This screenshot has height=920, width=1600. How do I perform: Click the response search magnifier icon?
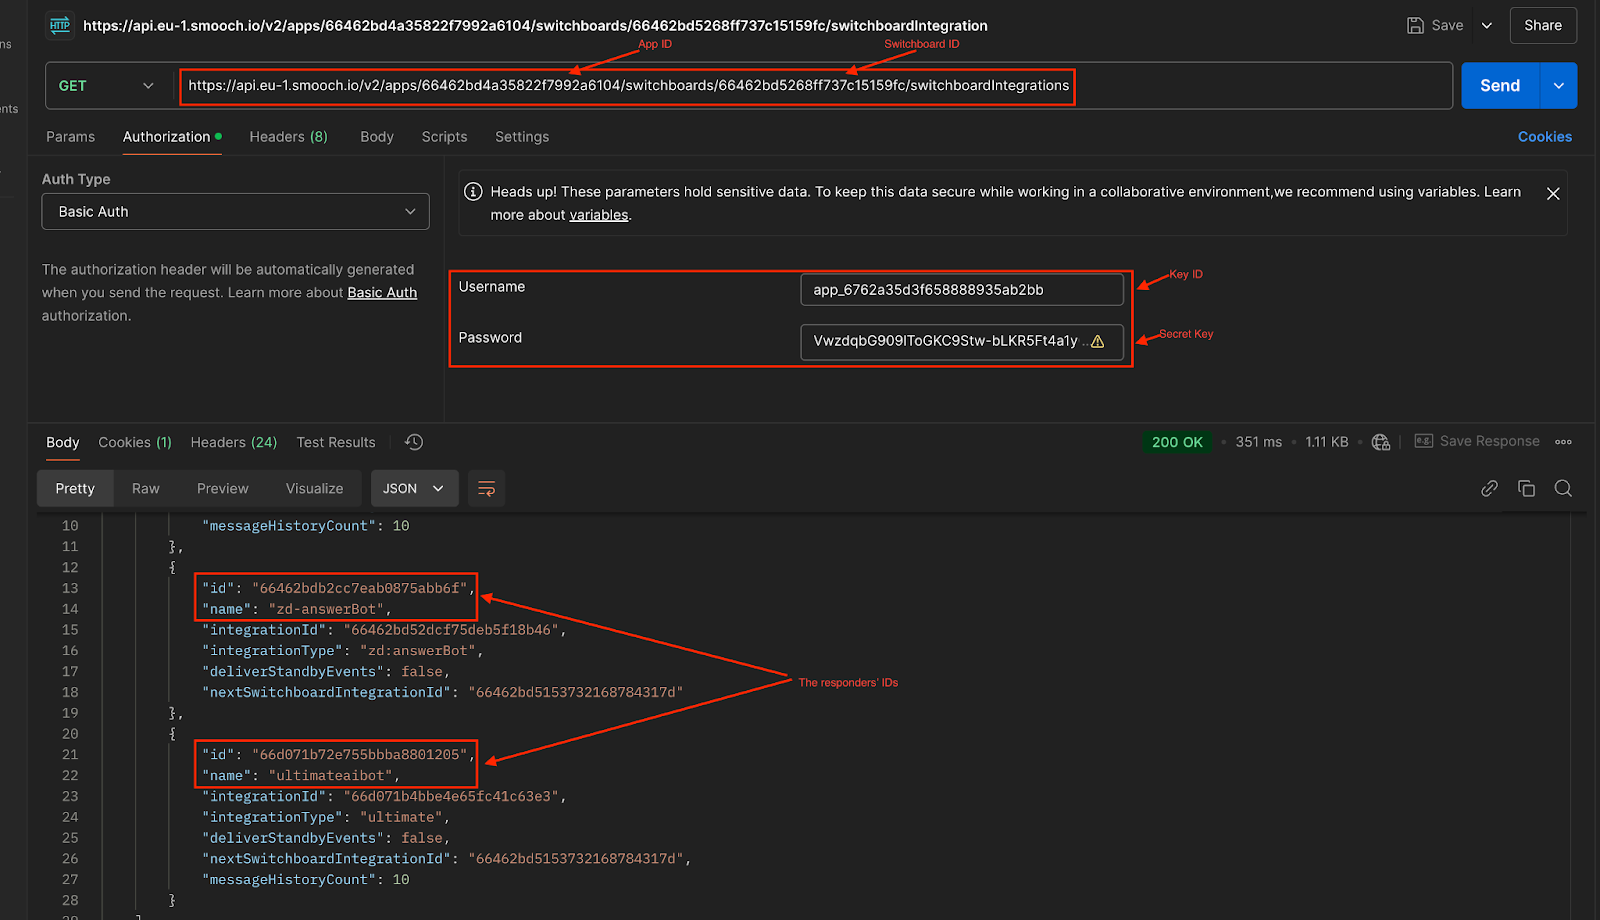coord(1563,488)
